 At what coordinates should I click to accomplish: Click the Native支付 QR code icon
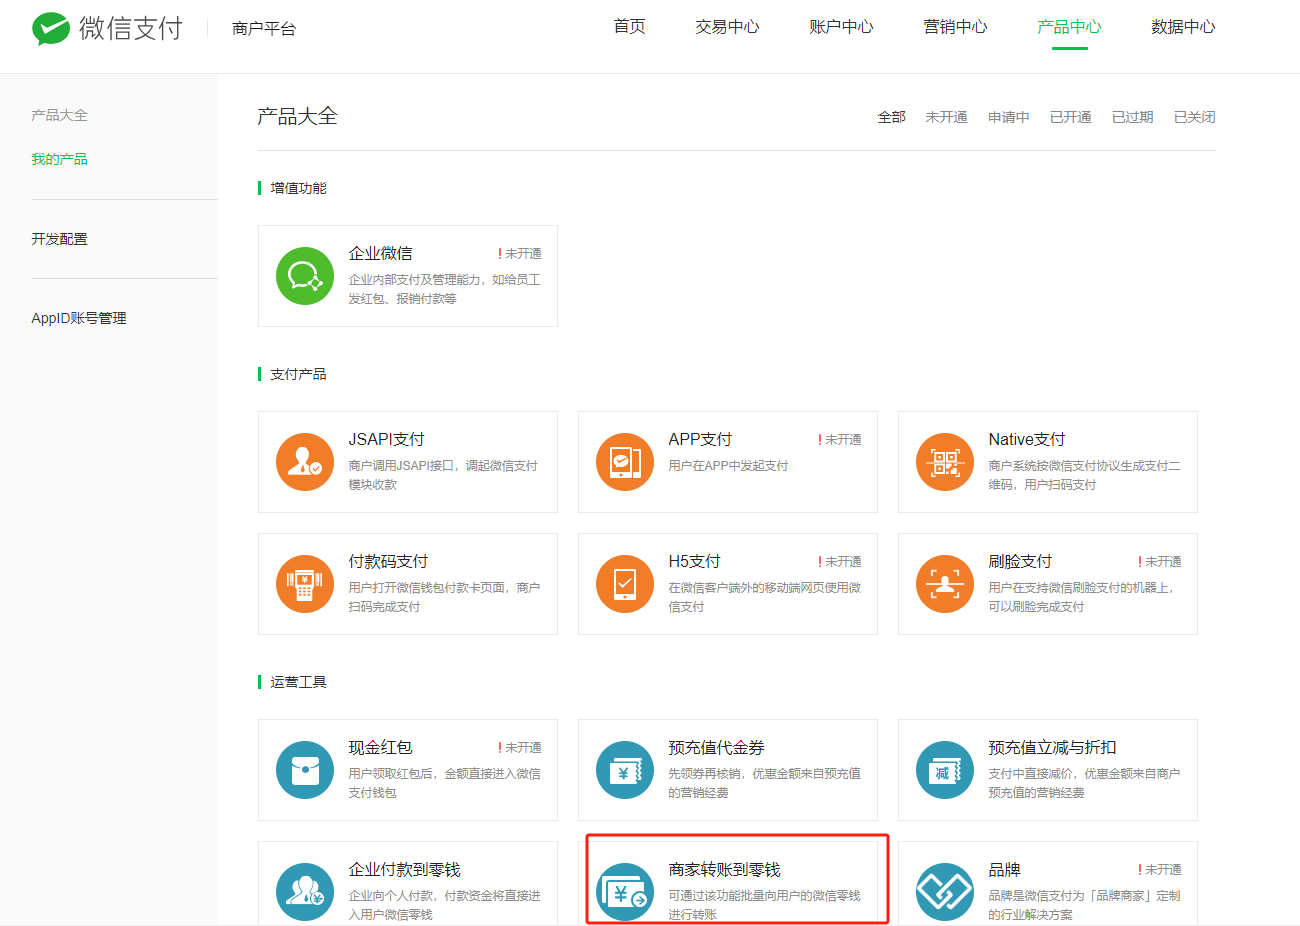pyautogui.click(x=944, y=462)
